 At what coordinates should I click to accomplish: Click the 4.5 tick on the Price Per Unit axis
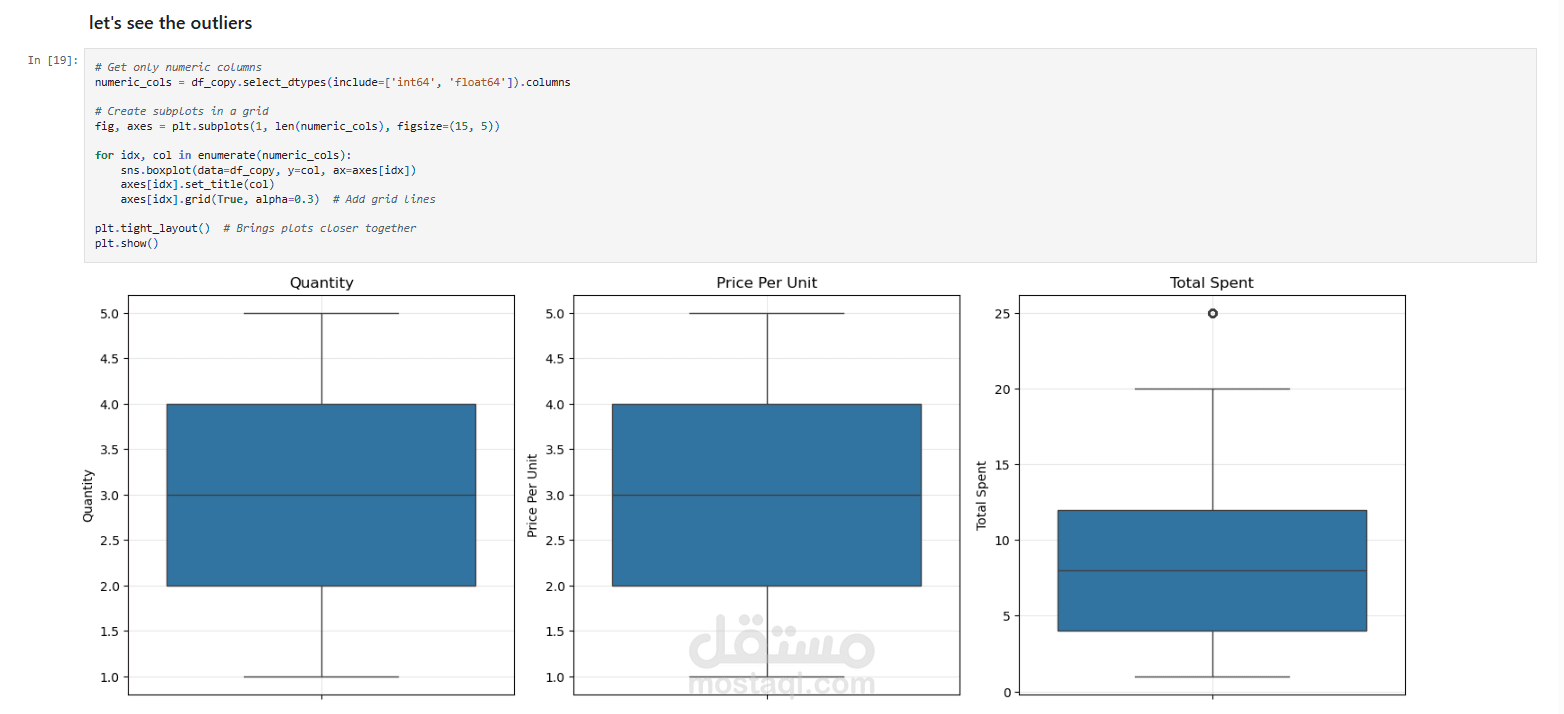(x=556, y=359)
